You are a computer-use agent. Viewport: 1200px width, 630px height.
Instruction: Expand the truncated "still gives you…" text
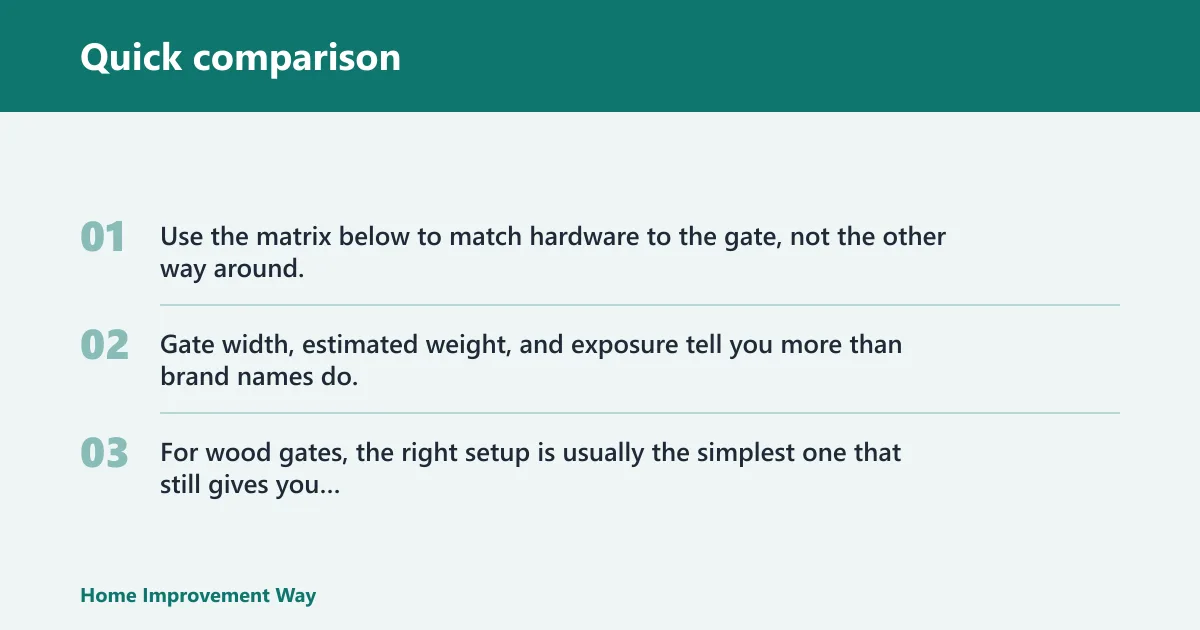point(250,486)
